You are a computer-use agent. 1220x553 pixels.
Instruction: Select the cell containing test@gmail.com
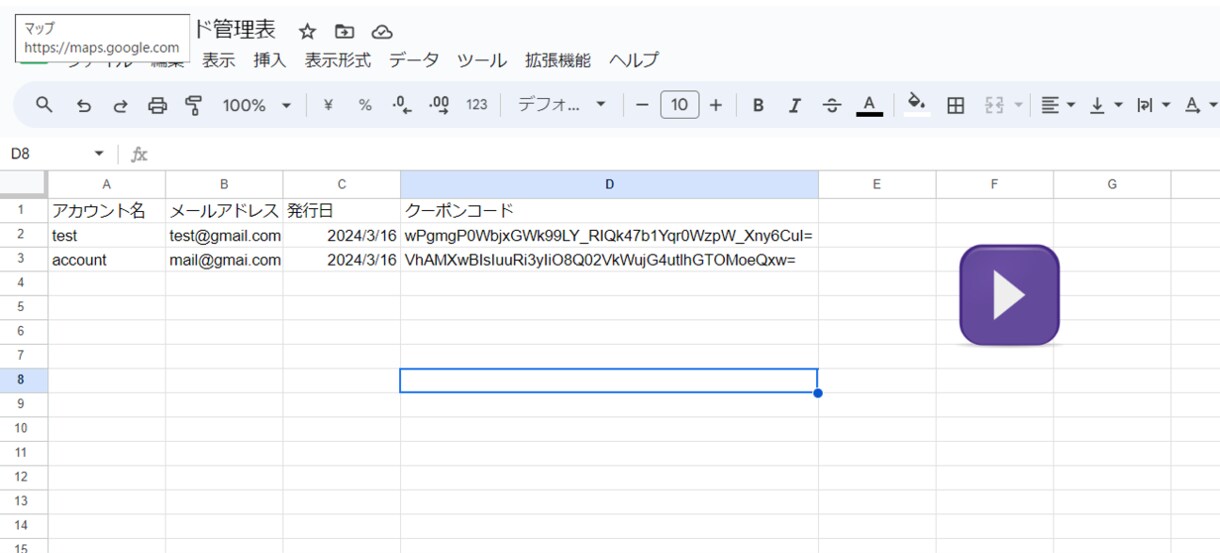[224, 236]
